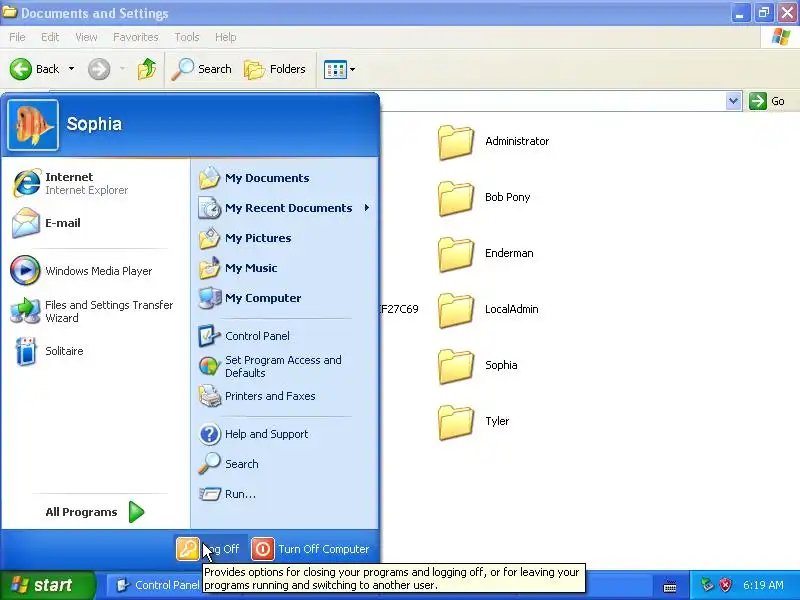
Task: Minimize the Documents and Settings window
Action: coord(740,13)
